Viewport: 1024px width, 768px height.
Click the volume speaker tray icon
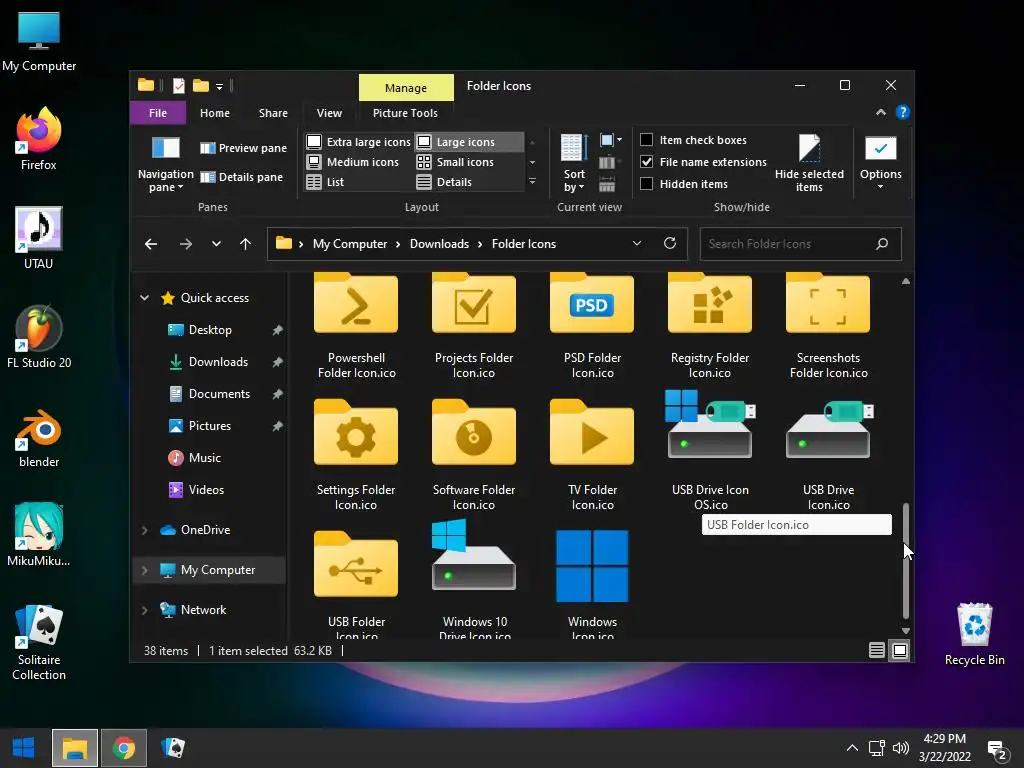901,748
